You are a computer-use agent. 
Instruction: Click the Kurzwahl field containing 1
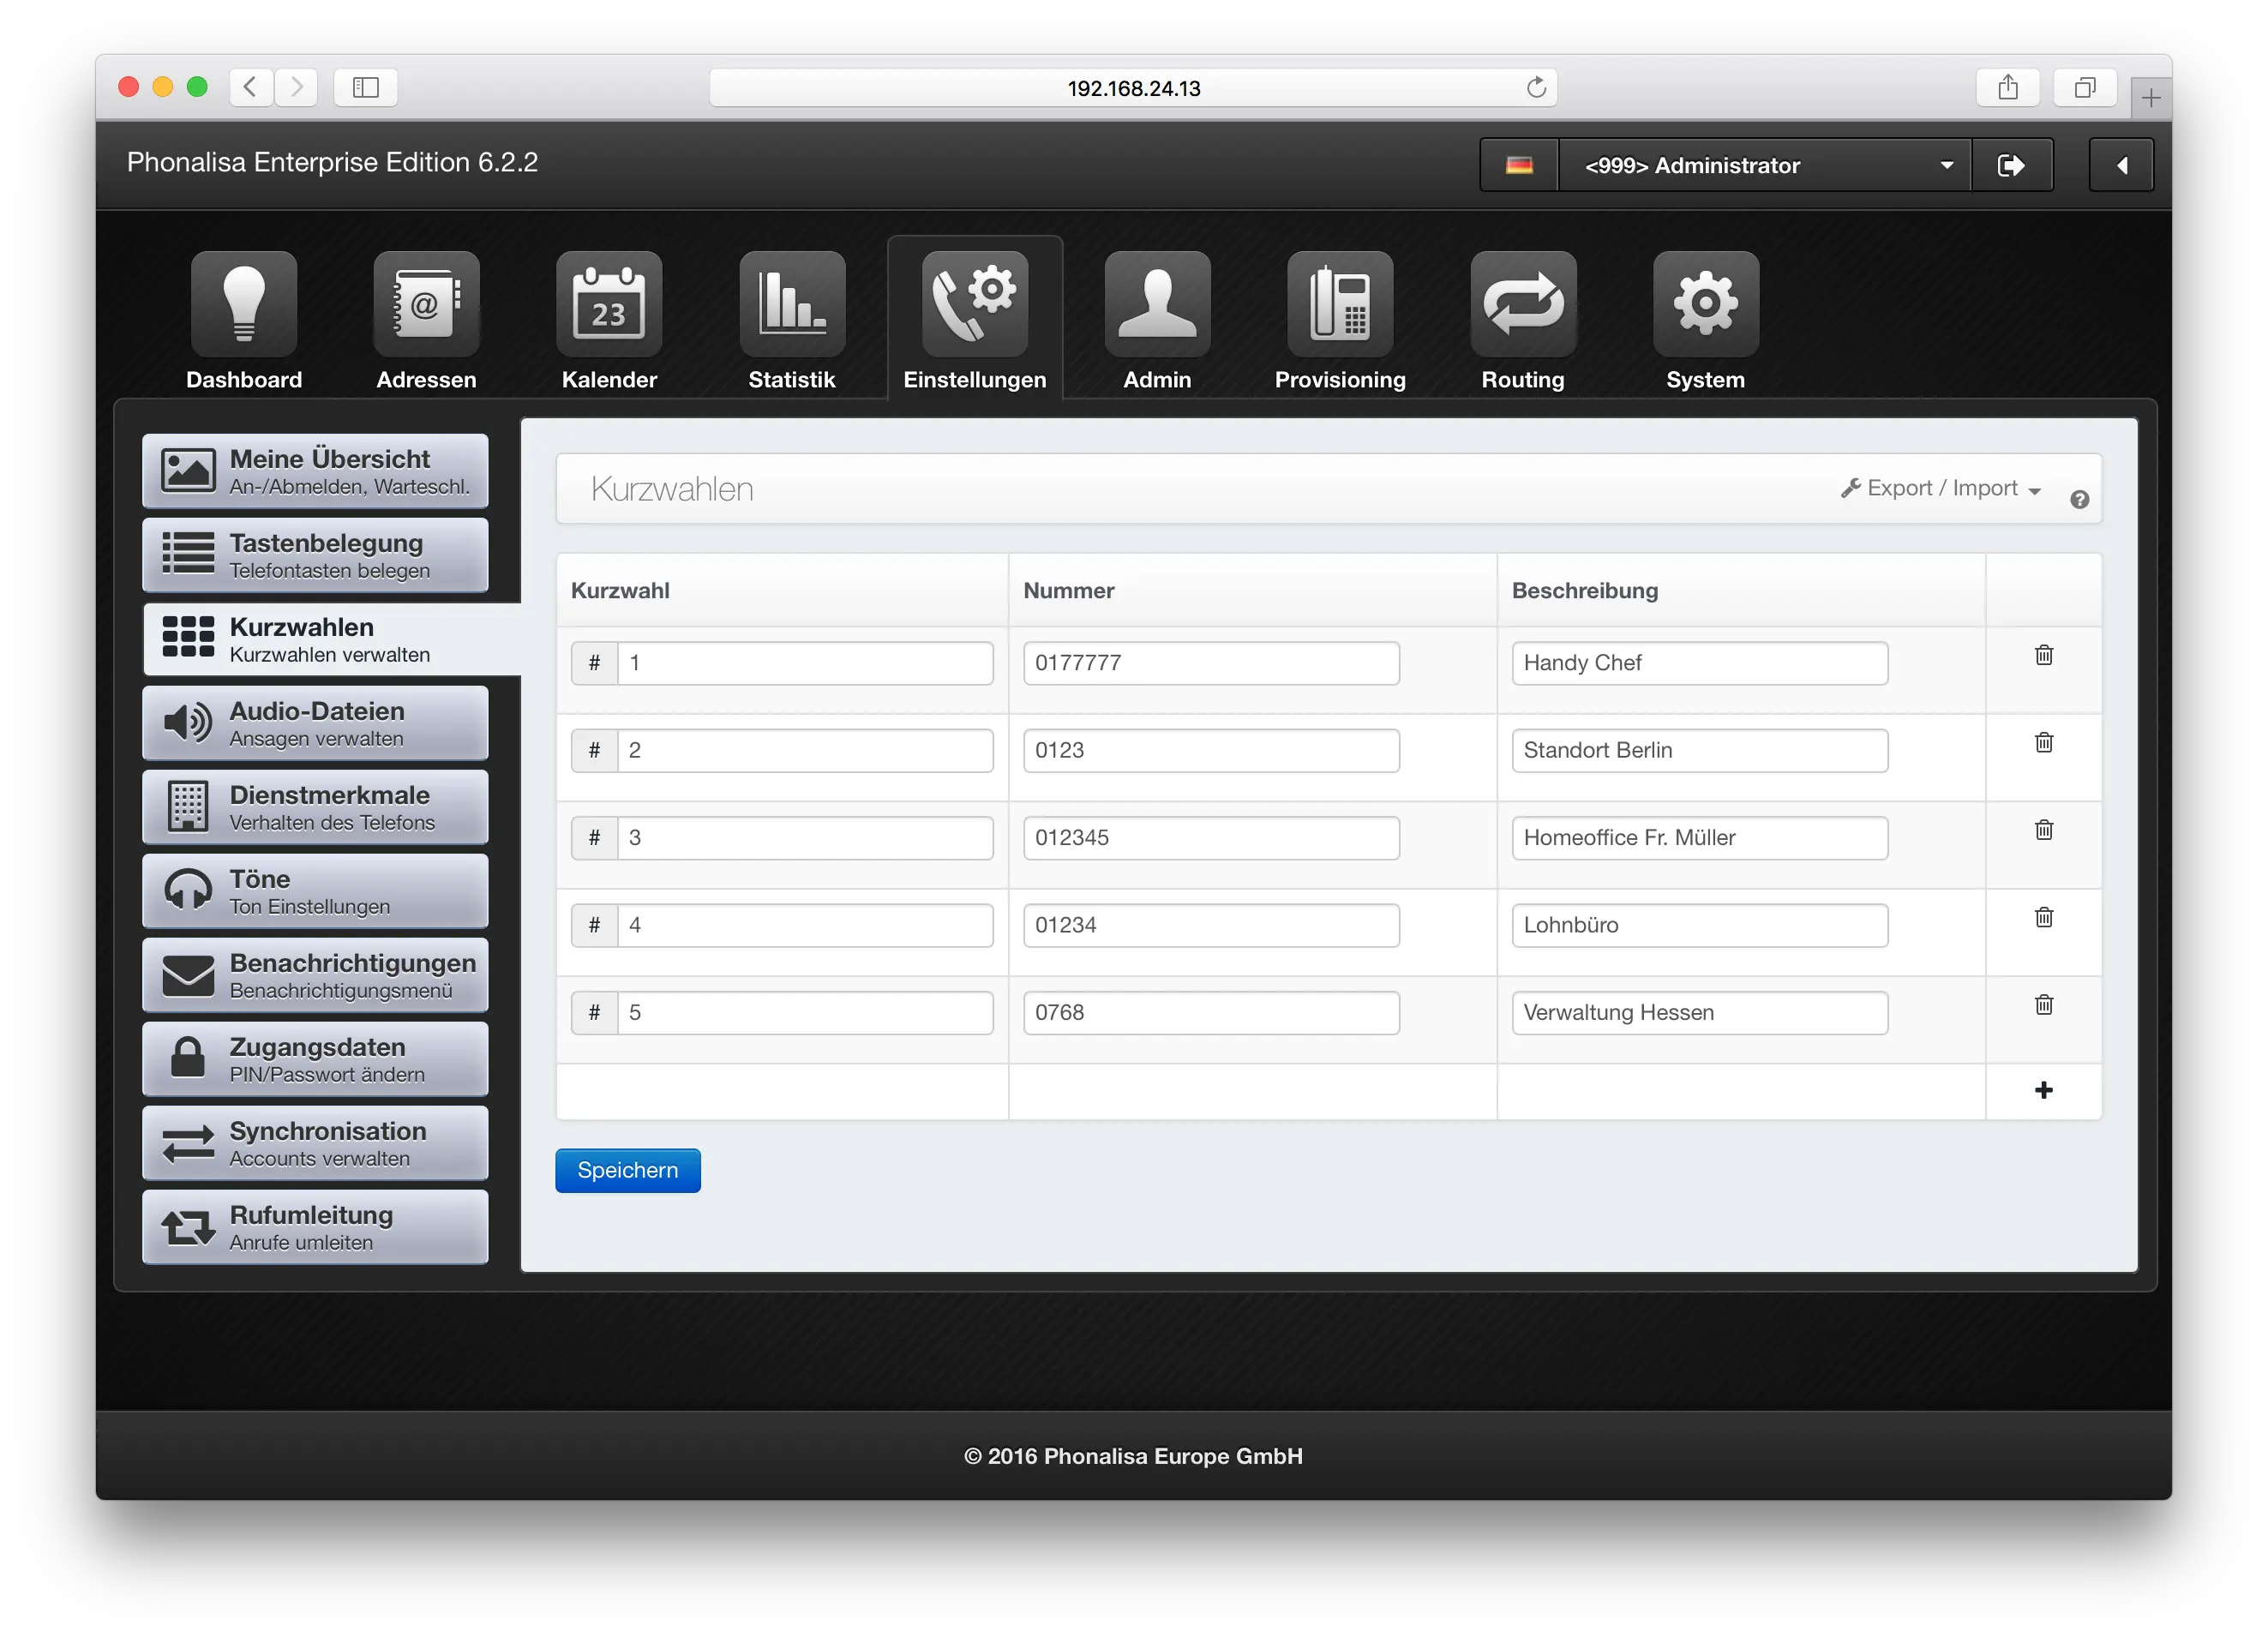click(805, 663)
